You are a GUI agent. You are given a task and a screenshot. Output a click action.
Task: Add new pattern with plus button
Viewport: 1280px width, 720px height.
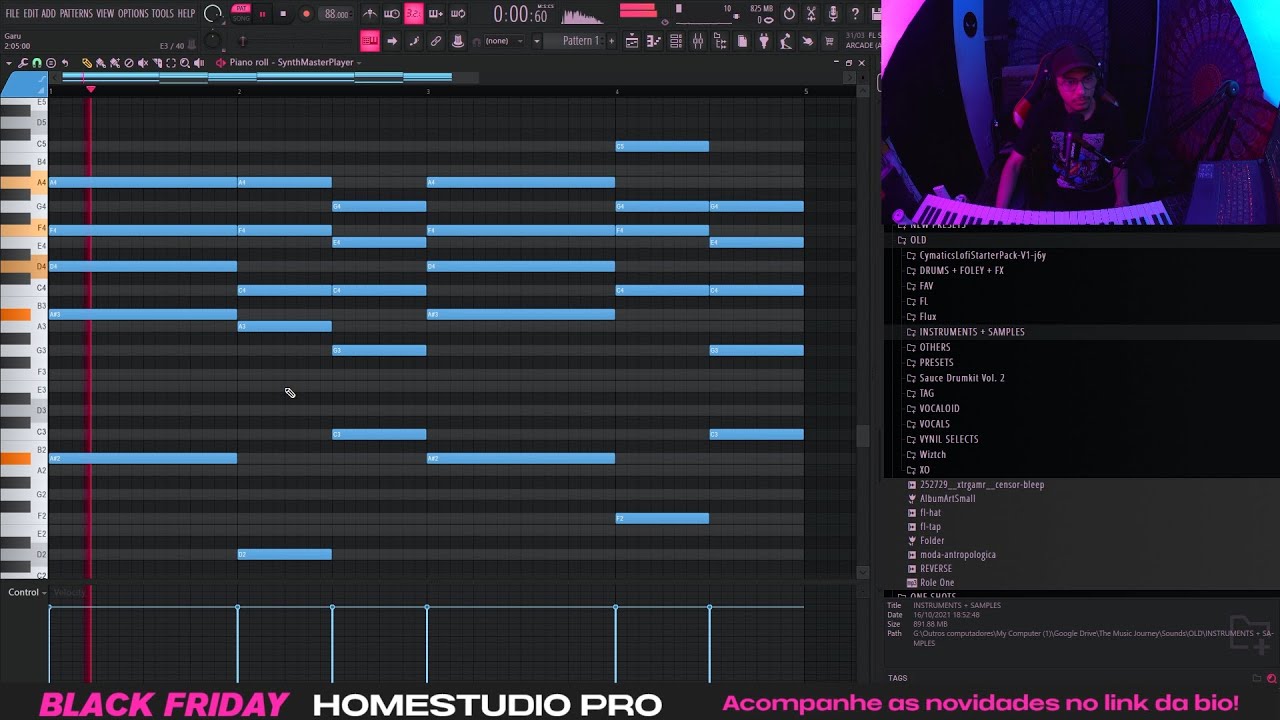click(611, 41)
